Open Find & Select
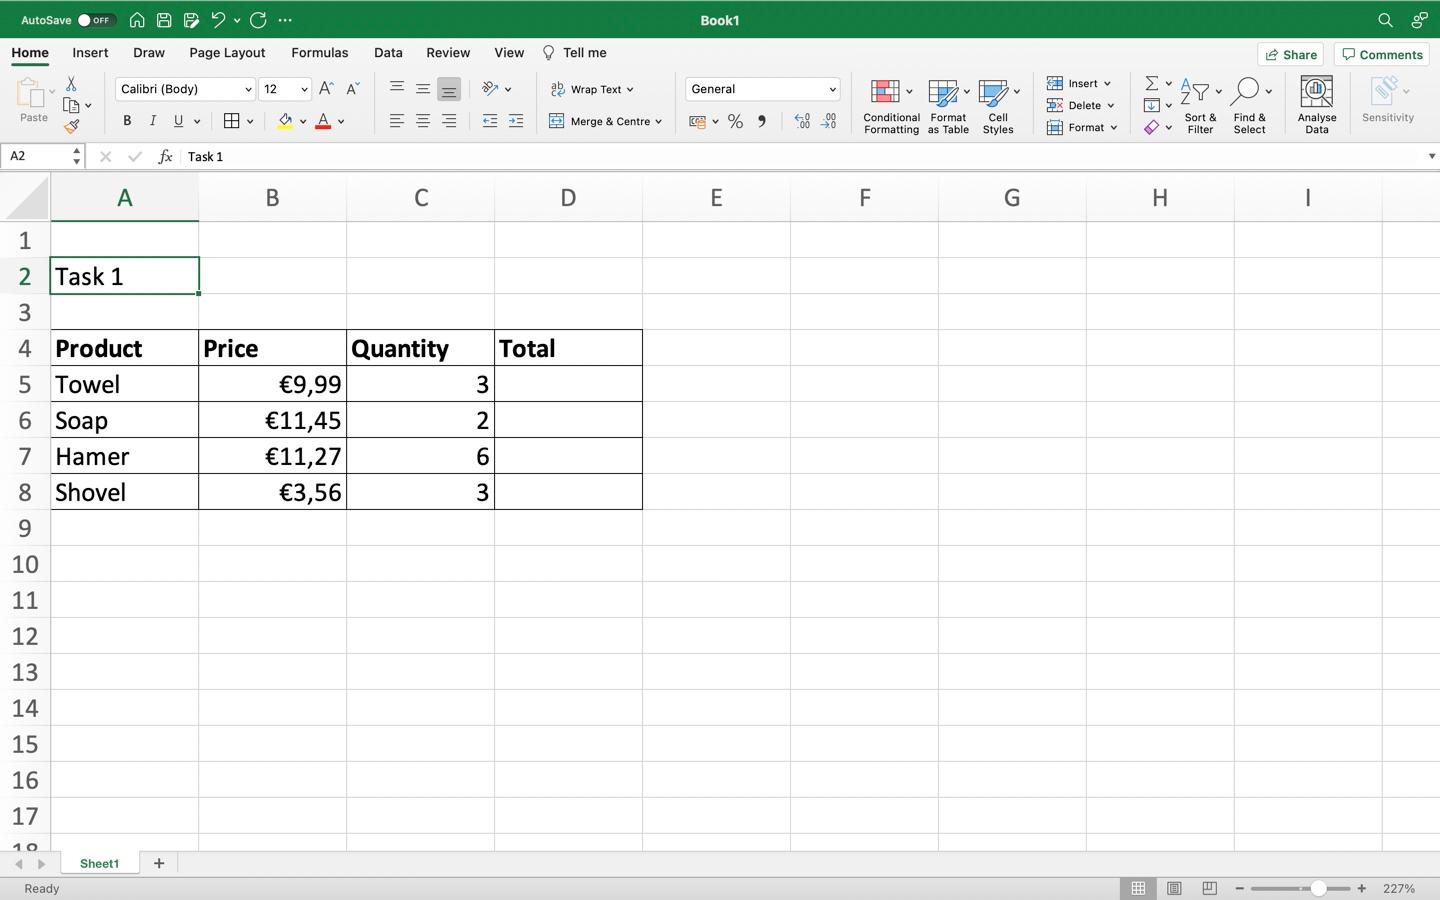This screenshot has height=900, width=1440. (x=1250, y=106)
